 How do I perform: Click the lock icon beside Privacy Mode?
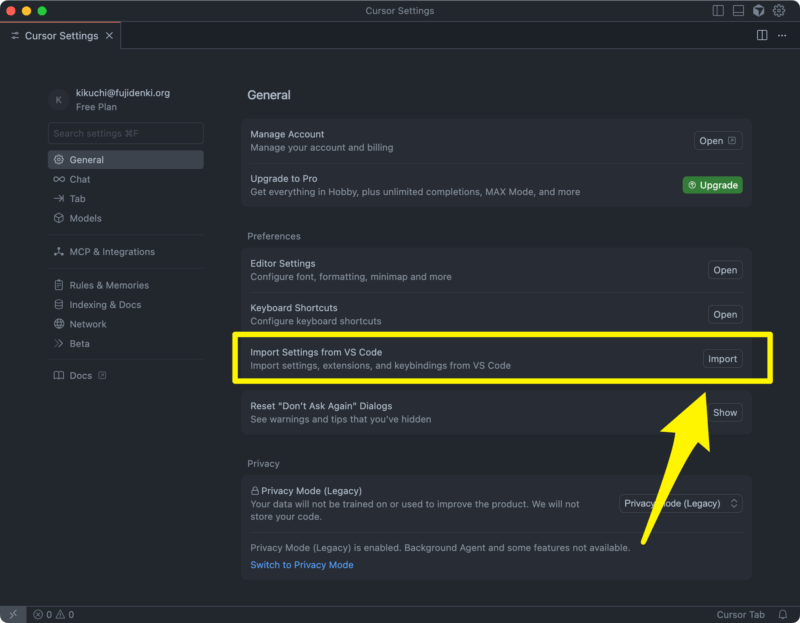click(x=255, y=491)
